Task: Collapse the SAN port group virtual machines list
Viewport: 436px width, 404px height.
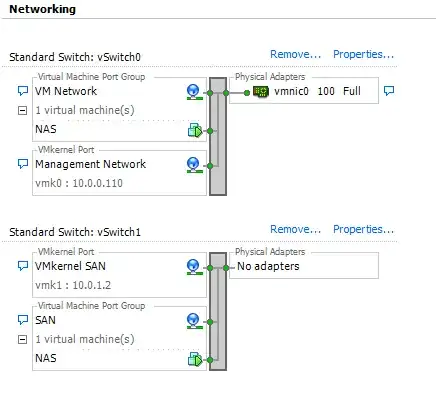Action: point(22,339)
